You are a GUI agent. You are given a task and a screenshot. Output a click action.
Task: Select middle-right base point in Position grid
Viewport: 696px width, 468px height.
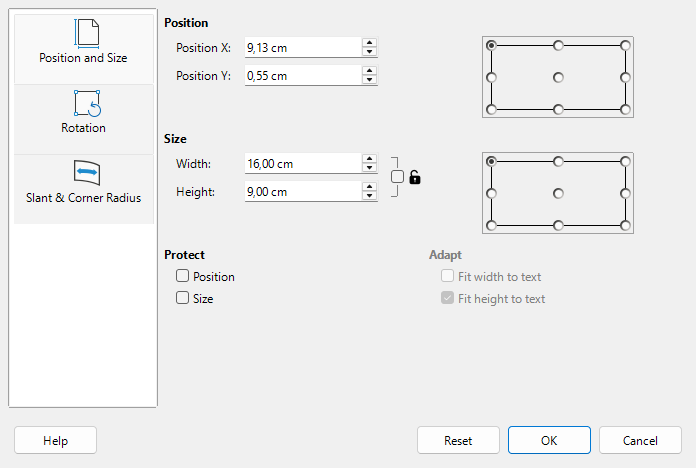point(625,78)
